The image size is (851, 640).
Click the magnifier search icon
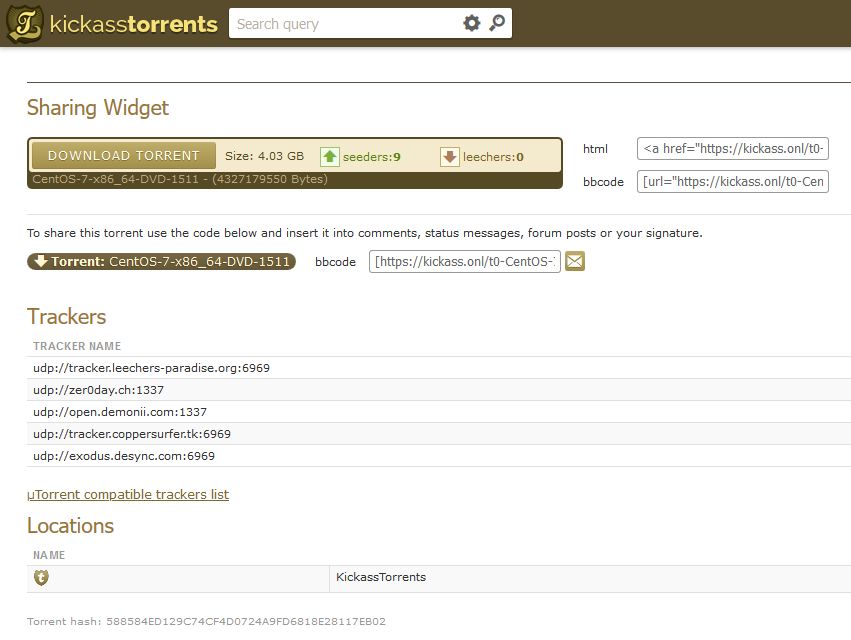coord(497,23)
